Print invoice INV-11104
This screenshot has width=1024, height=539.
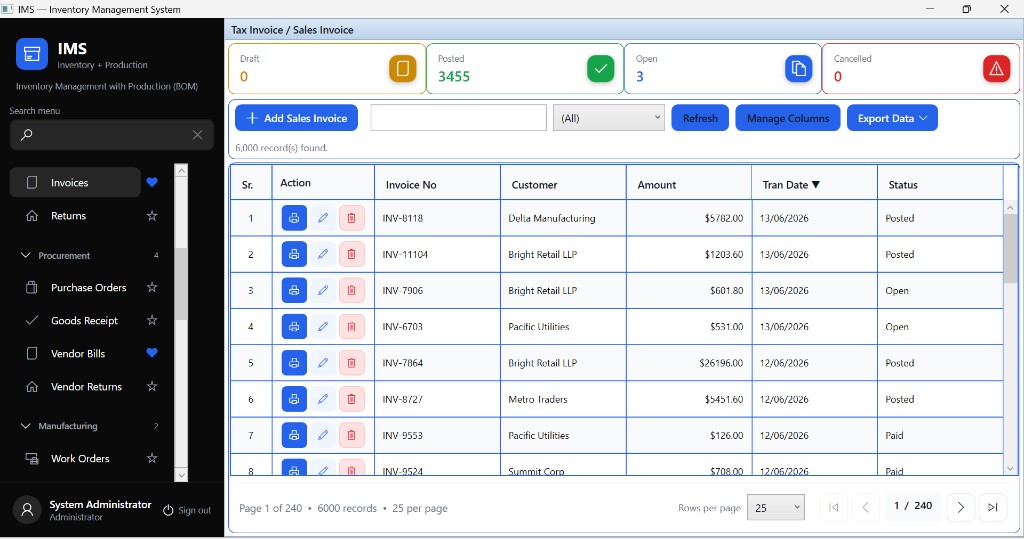[294, 254]
